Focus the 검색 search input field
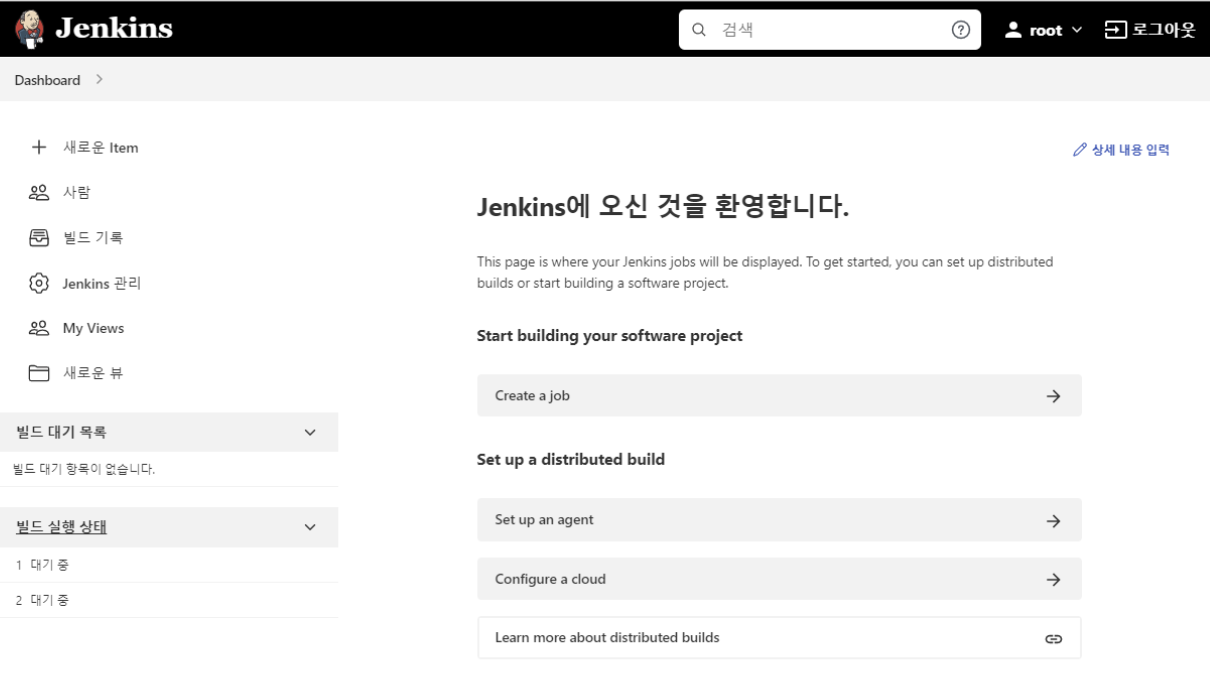This screenshot has width=1210, height=682. [830, 30]
